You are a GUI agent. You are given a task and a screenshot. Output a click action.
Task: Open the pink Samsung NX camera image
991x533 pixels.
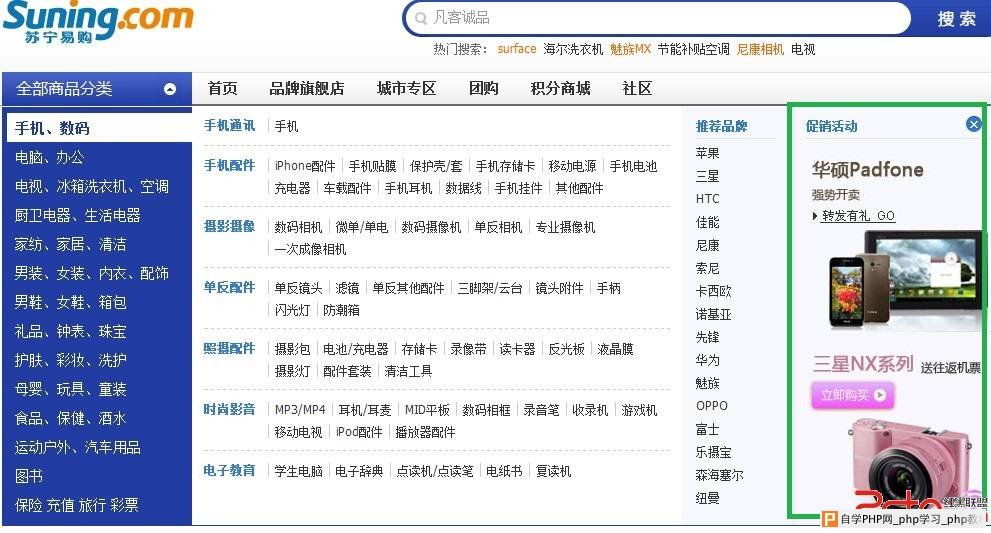pos(910,463)
